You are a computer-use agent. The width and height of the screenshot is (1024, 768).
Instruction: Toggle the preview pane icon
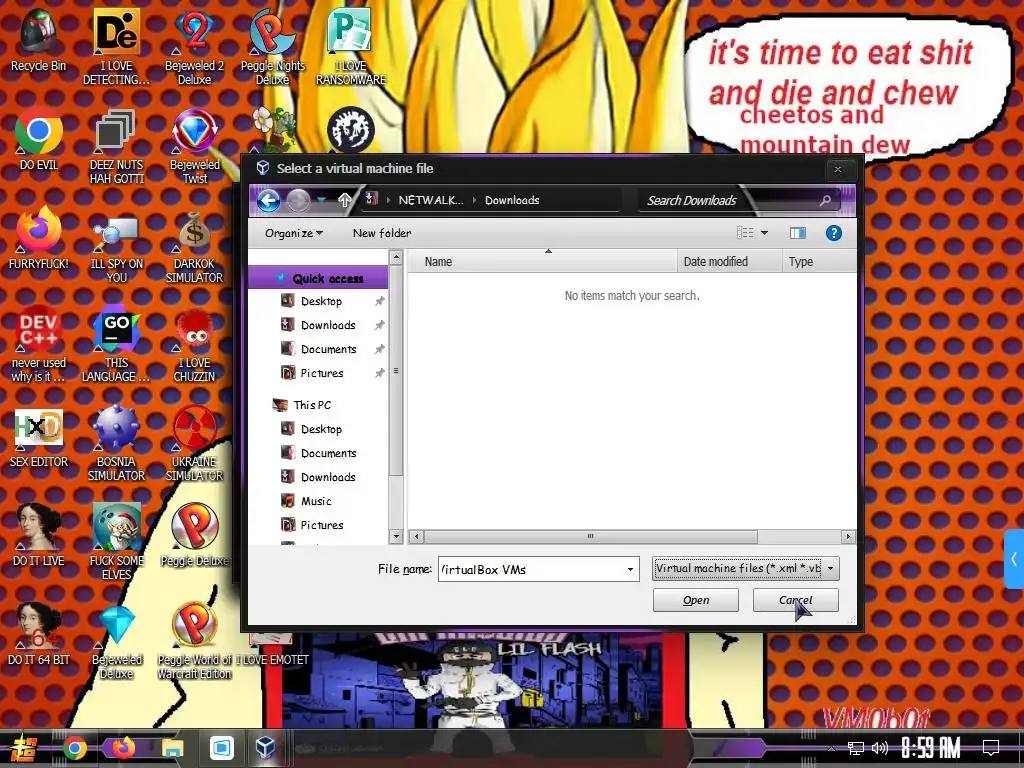pyautogui.click(x=797, y=233)
